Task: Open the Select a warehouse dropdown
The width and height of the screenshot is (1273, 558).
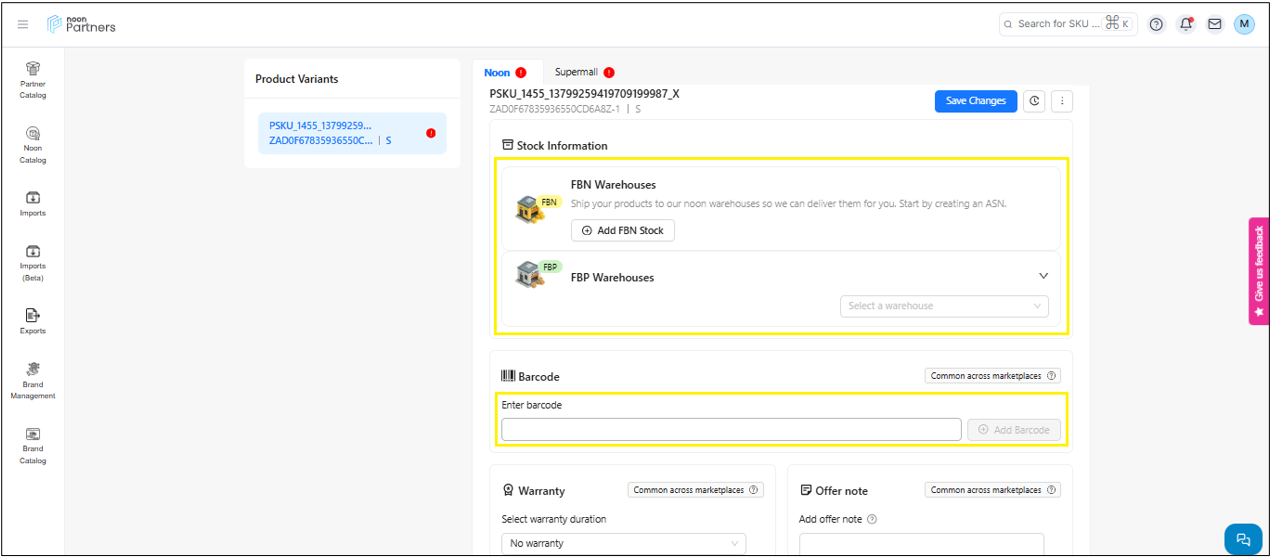Action: click(943, 306)
